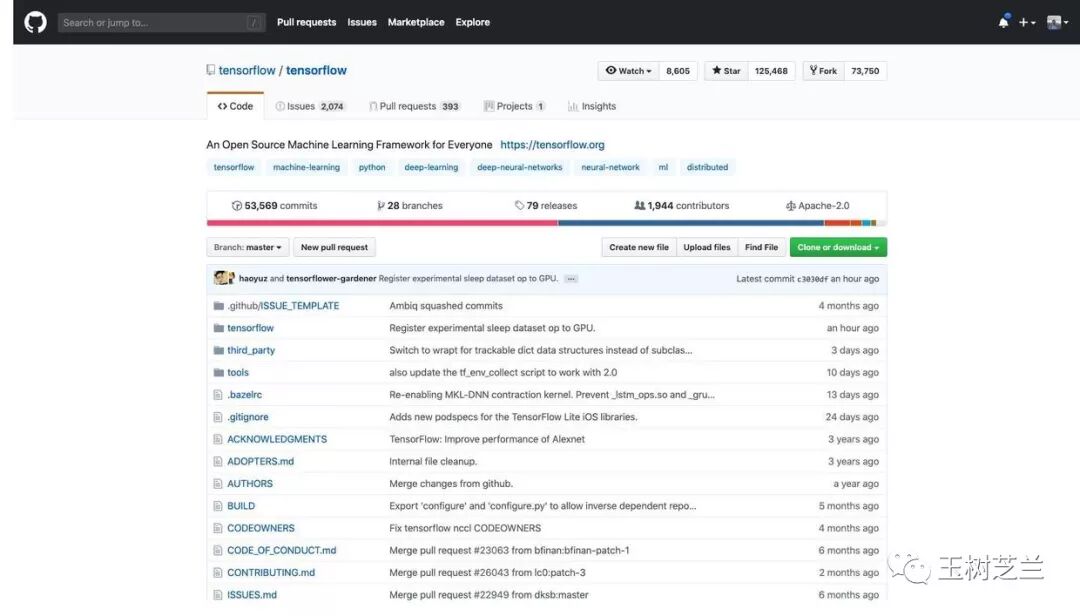Open the user avatar menu

pos(1057,23)
